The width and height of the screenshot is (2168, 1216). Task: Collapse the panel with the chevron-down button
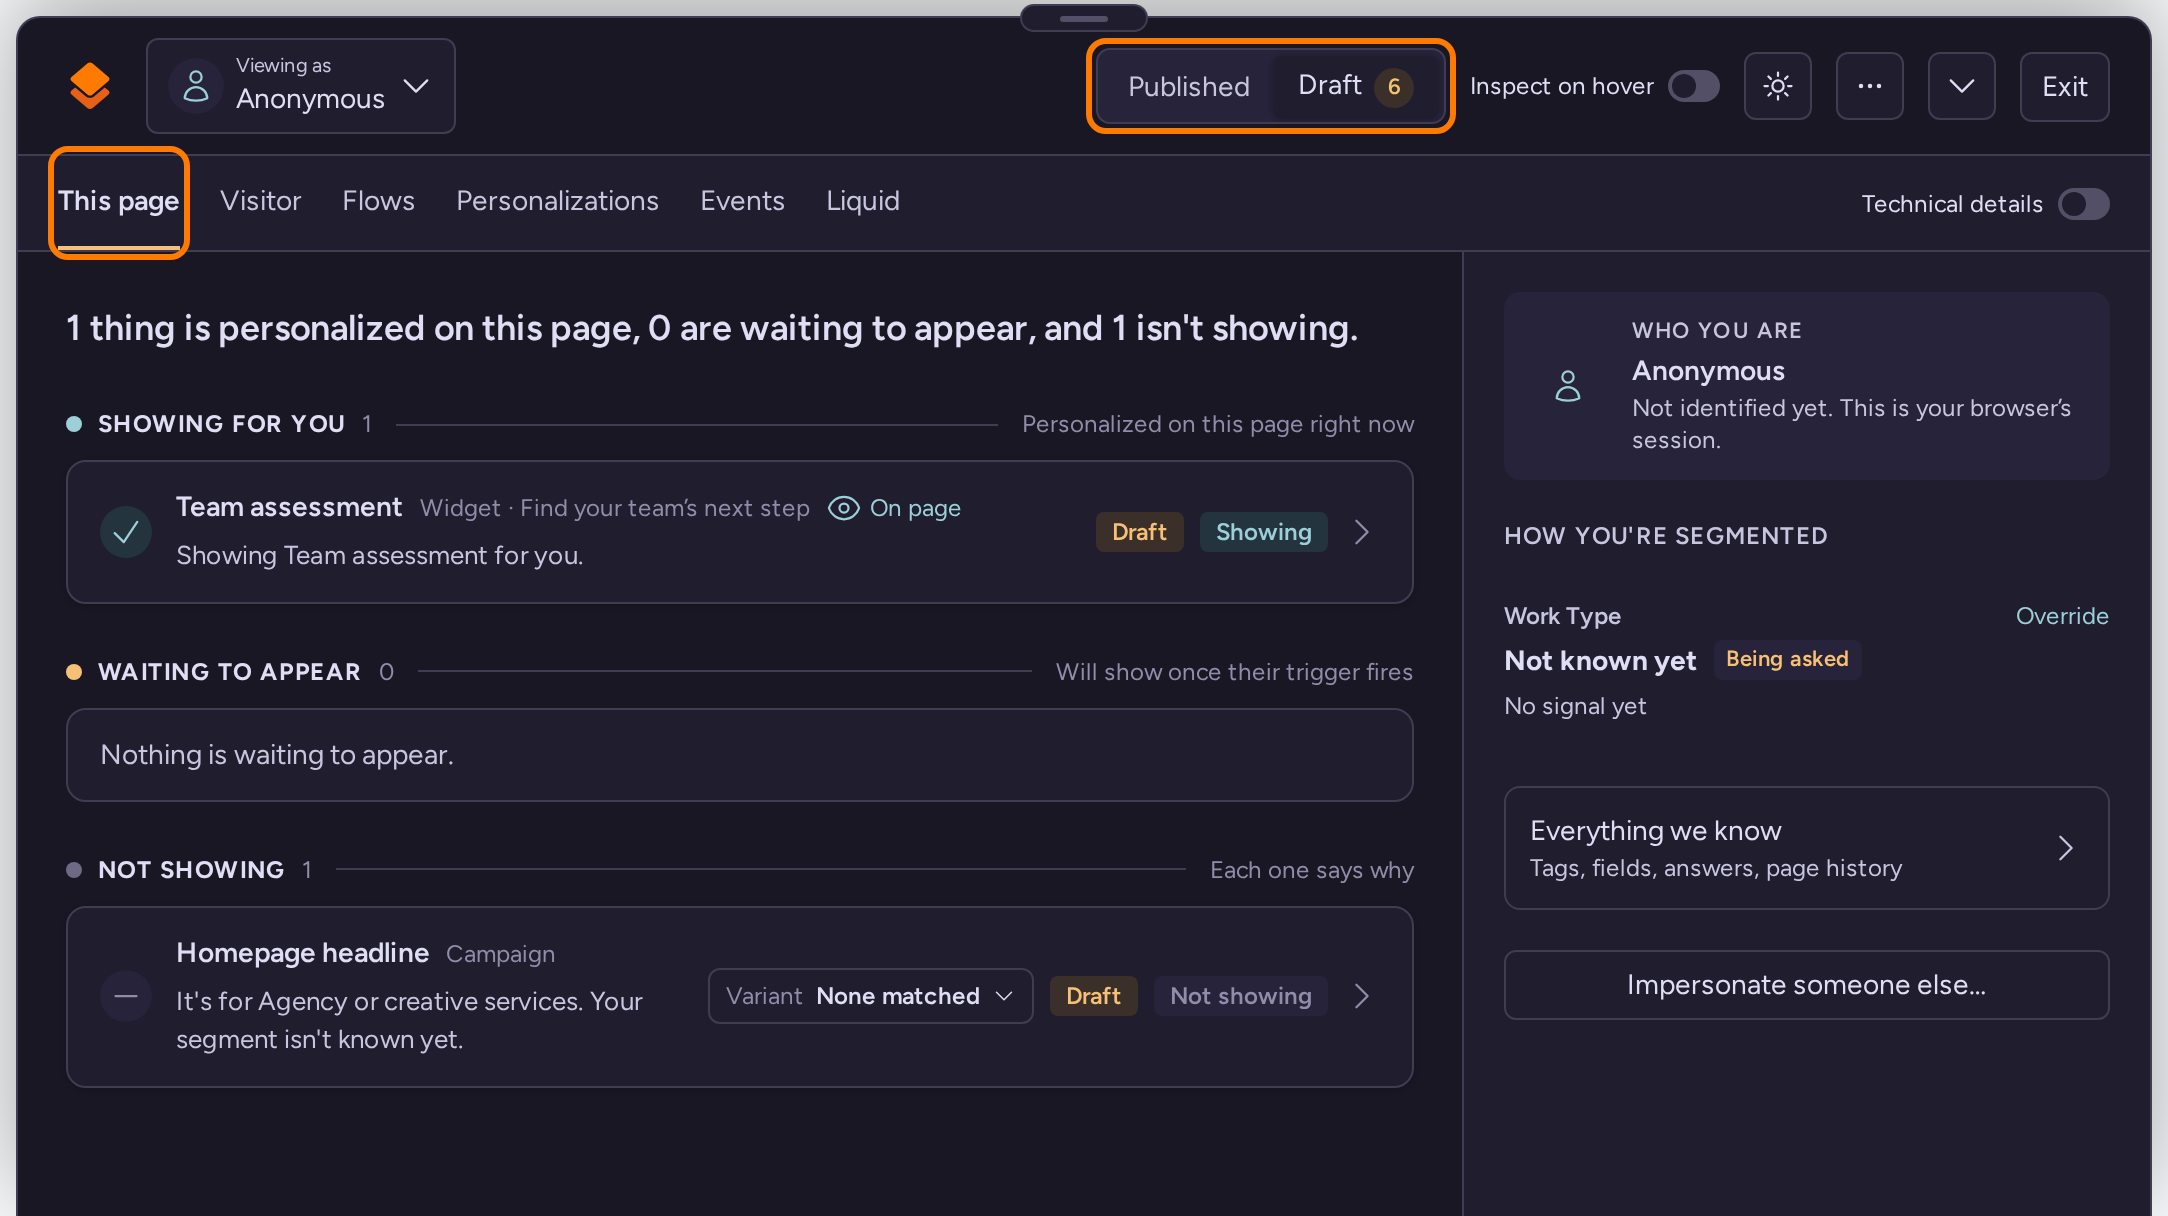(1961, 87)
